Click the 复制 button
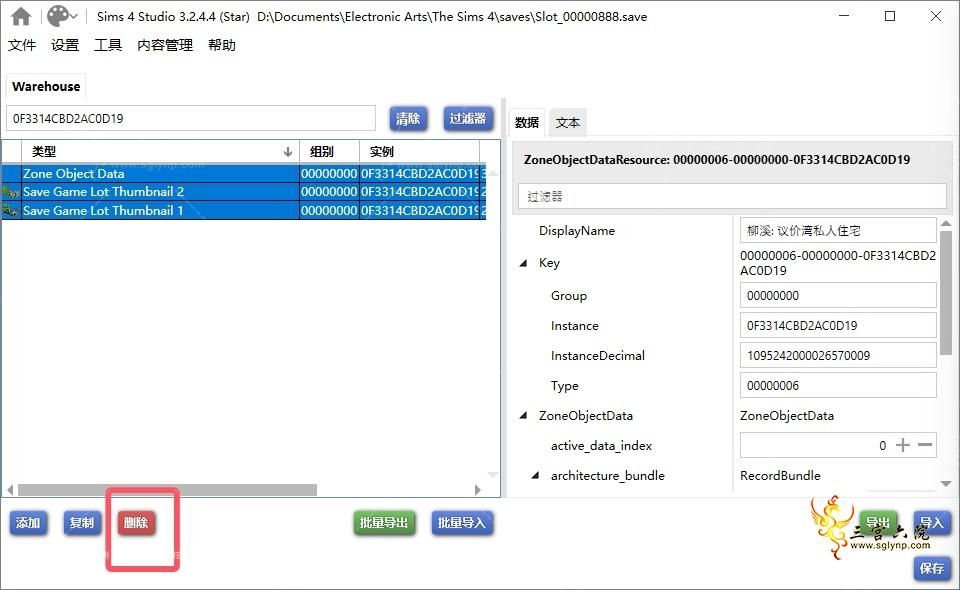 82,523
